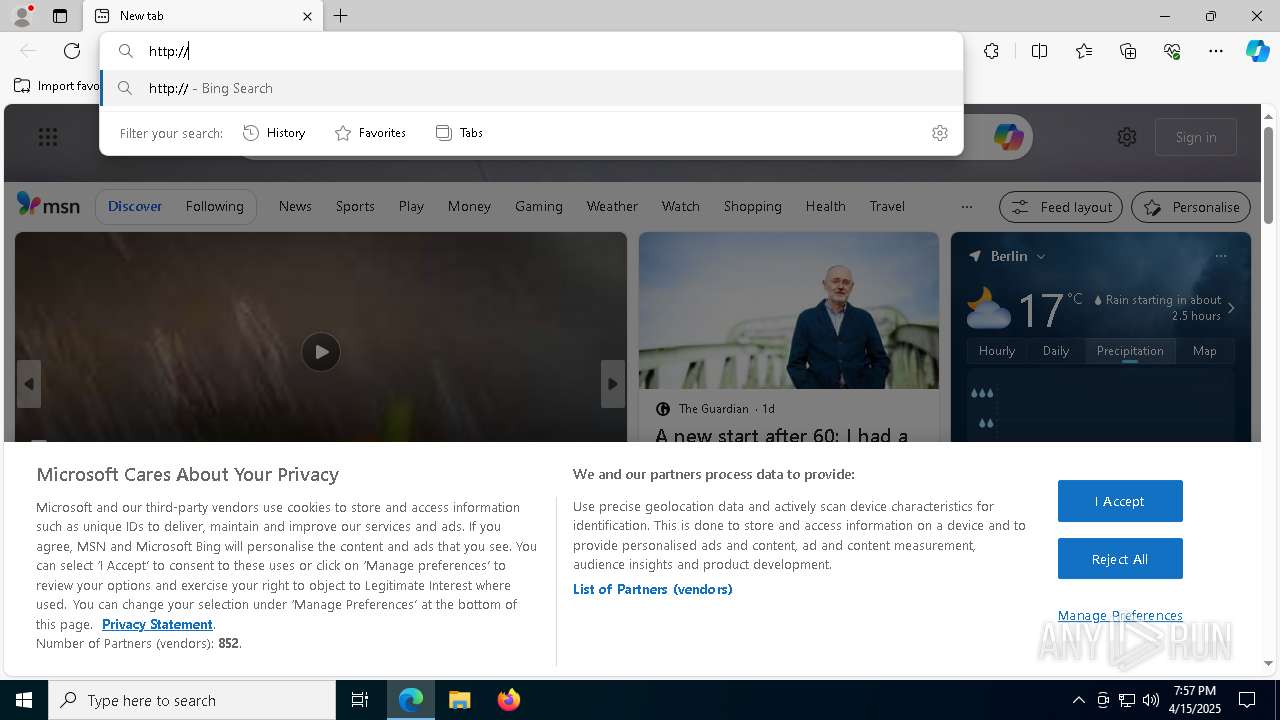Screen dimensions: 1280x720
Task: Open File Explorer from taskbar
Action: (459, 700)
